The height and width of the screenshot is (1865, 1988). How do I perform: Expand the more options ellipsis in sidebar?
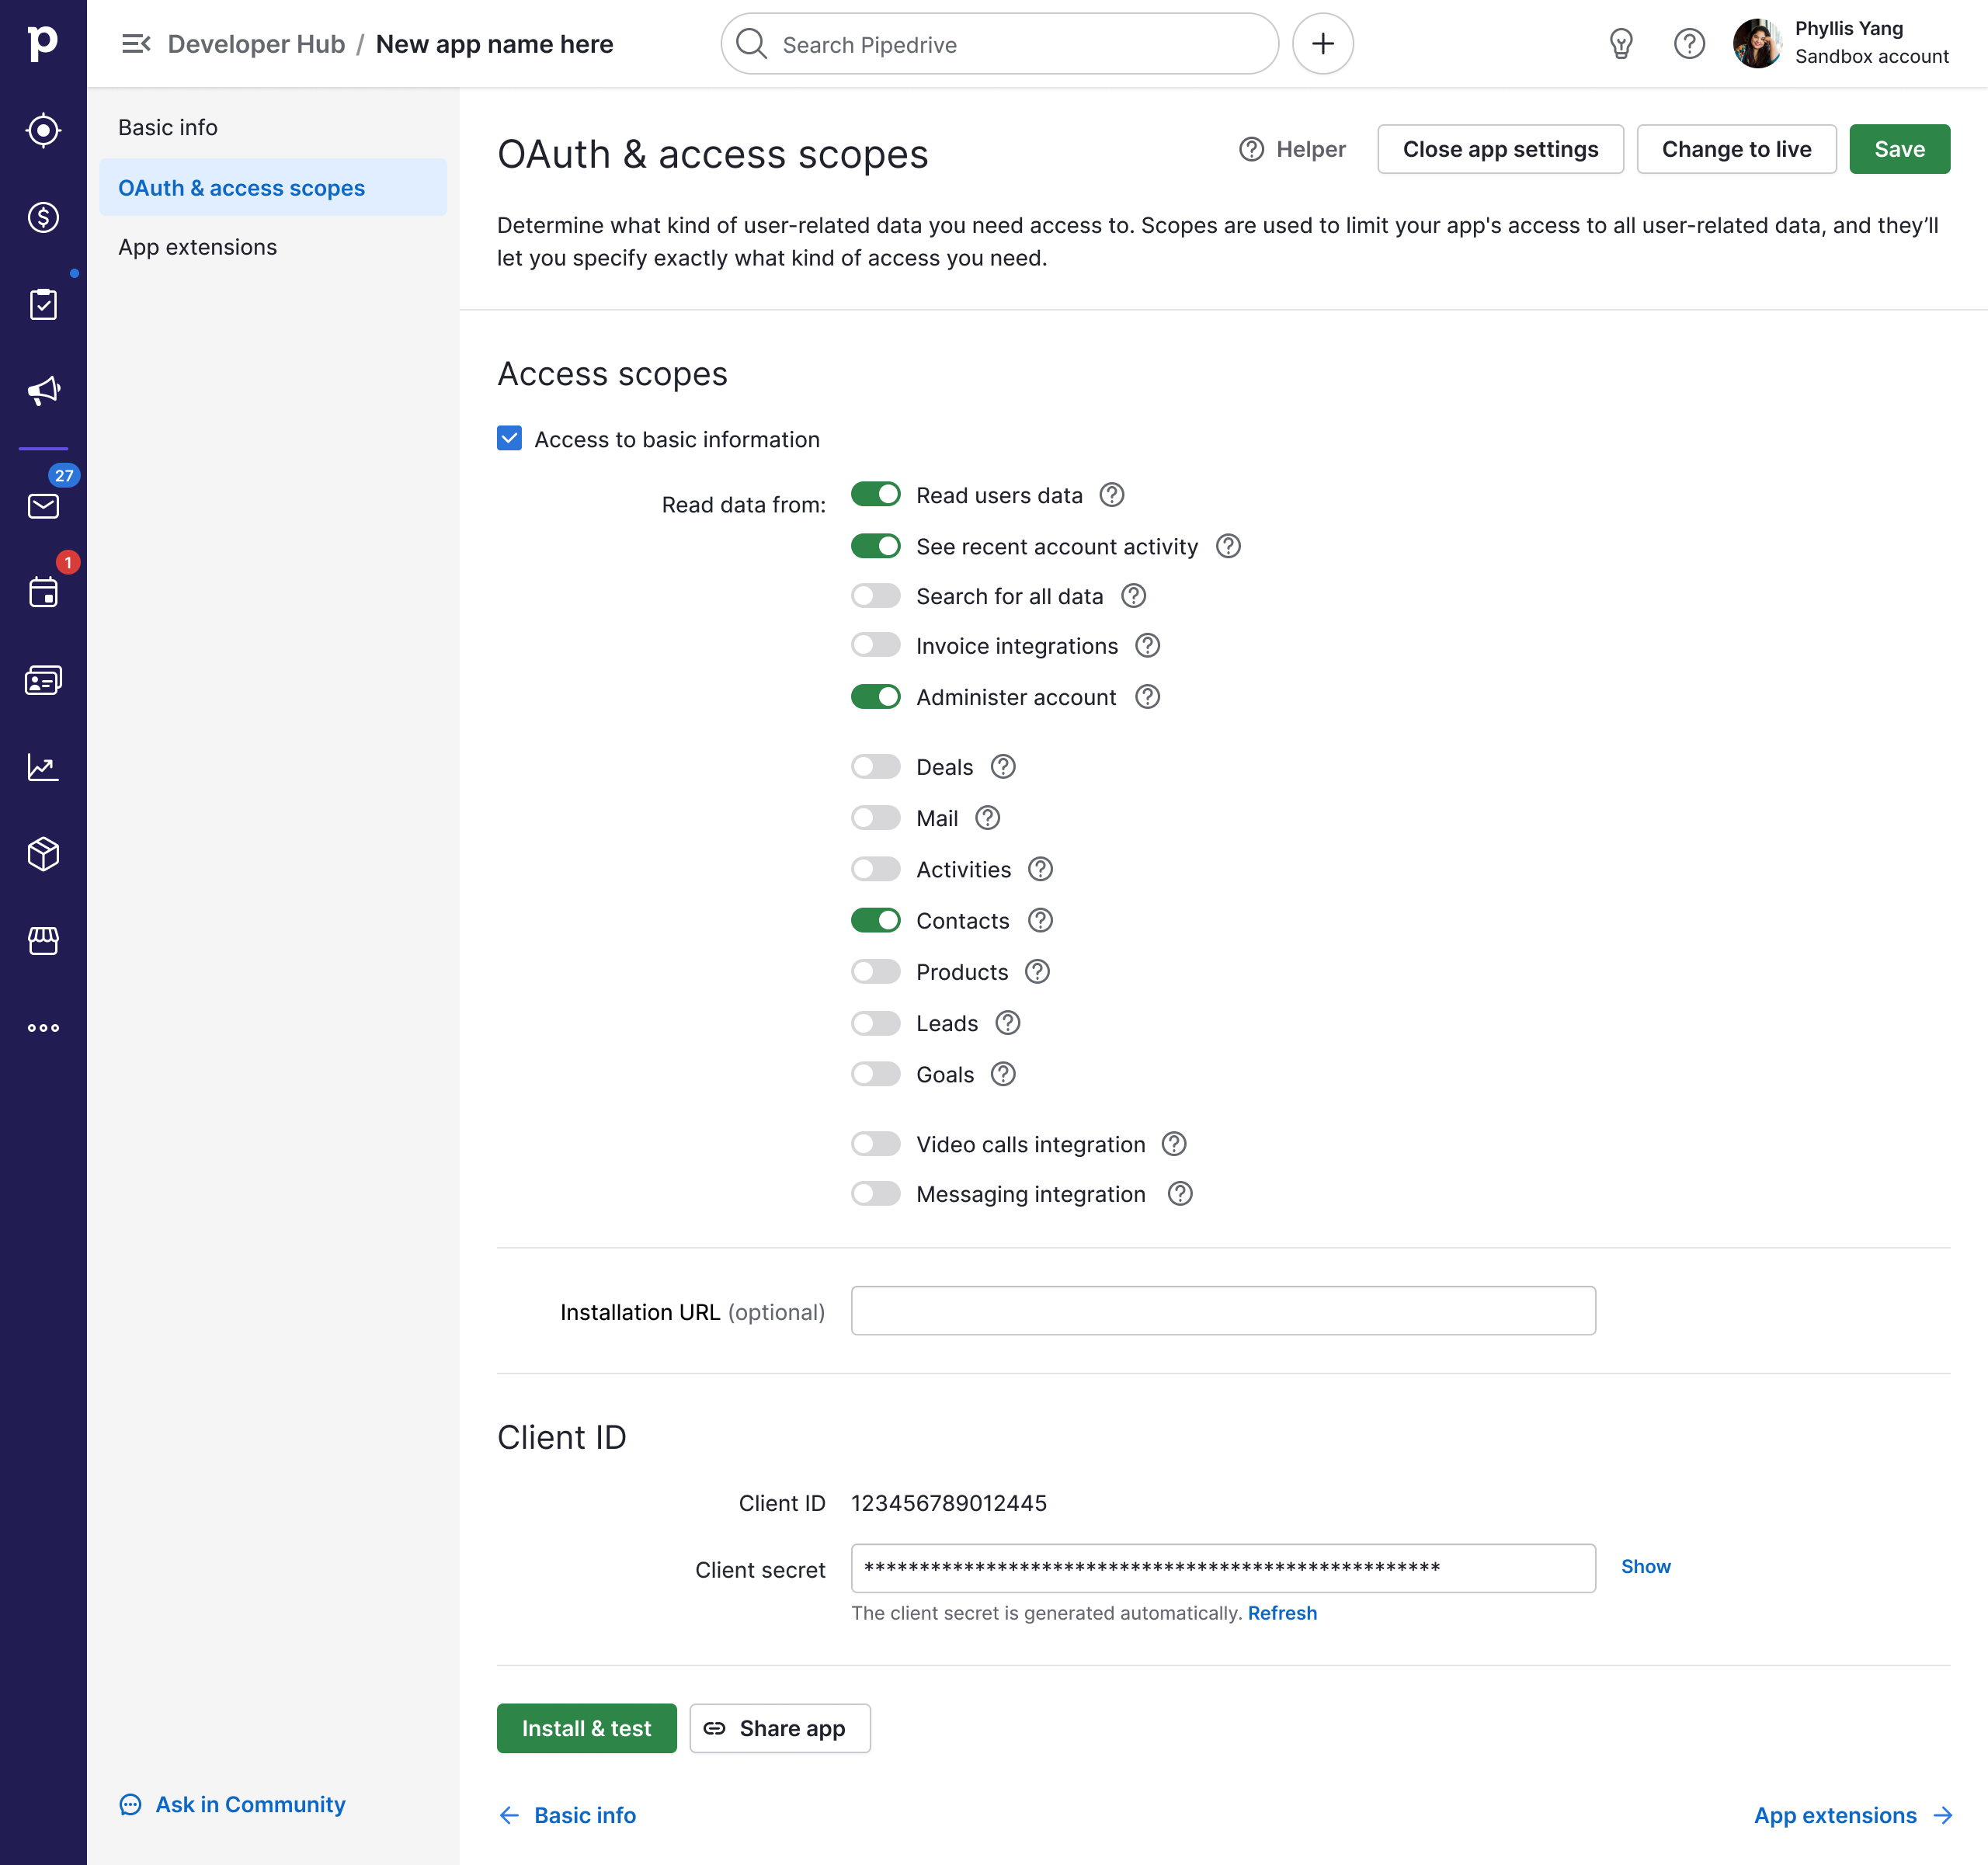[x=43, y=1028]
